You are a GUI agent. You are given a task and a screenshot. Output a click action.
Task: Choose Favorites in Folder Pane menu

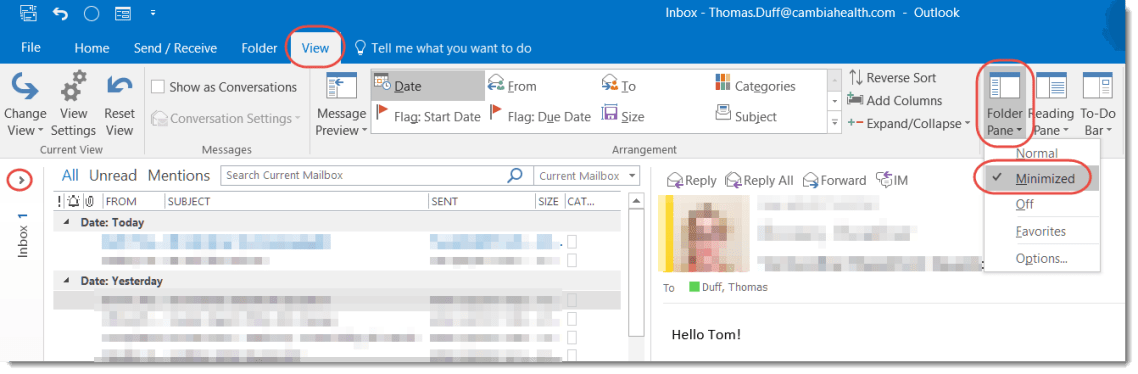pos(1041,232)
